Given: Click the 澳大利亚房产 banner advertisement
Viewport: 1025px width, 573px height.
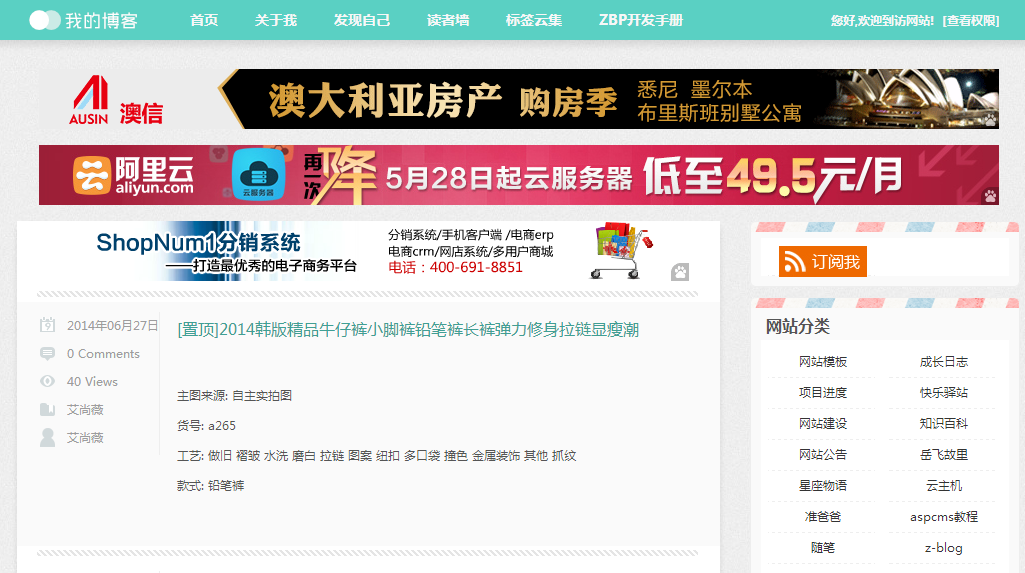Looking at the screenshot, I should pyautogui.click(x=608, y=99).
